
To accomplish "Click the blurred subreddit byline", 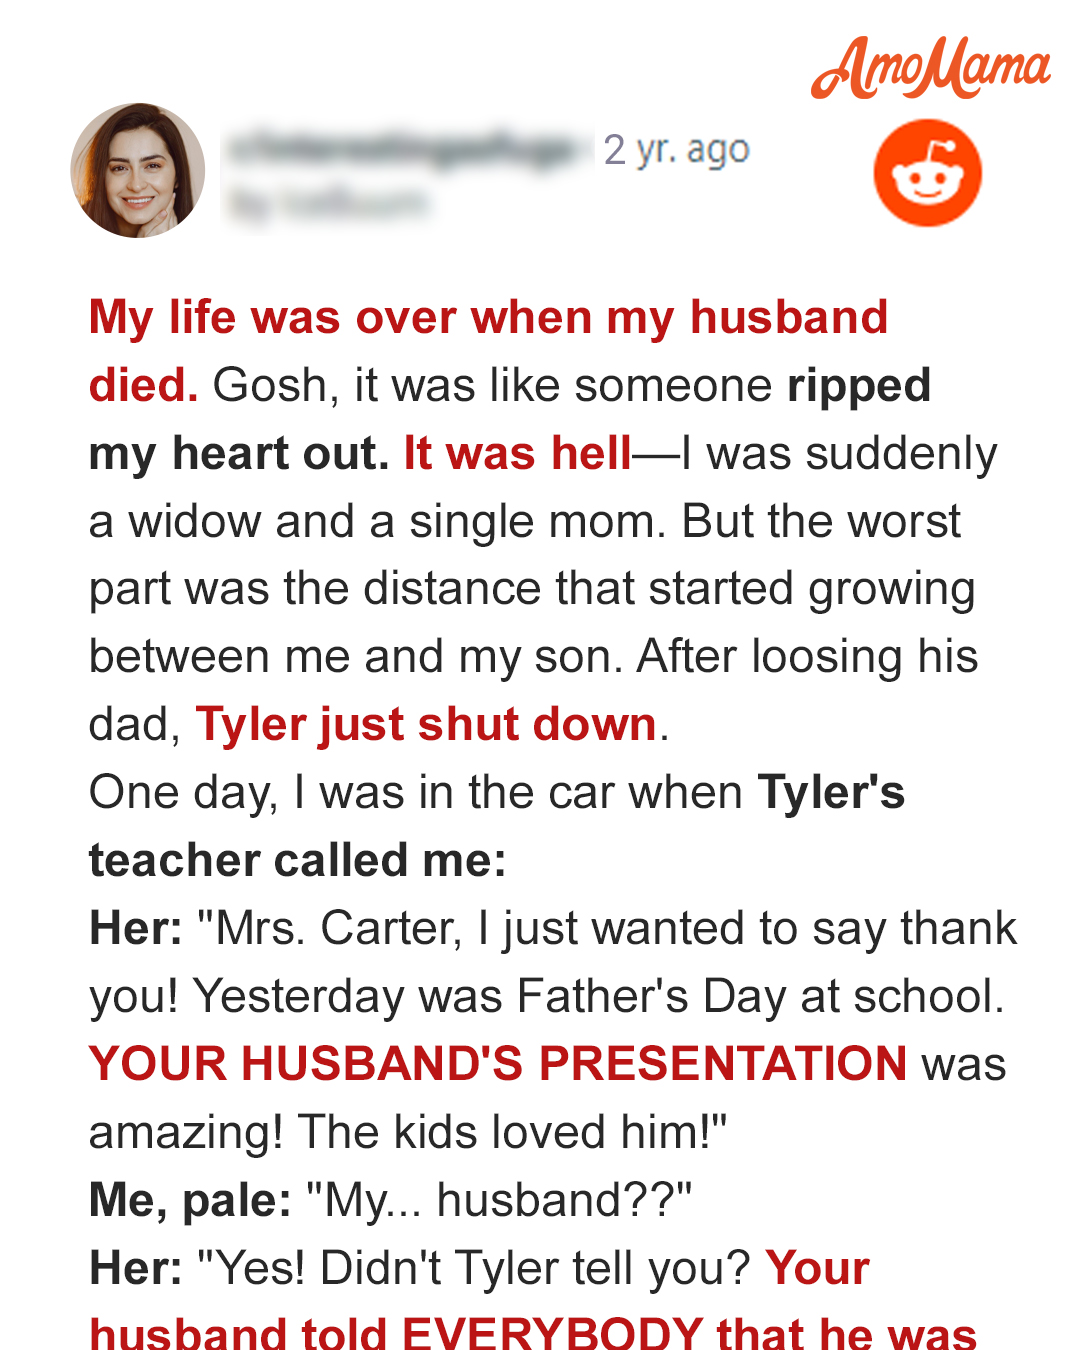I will pos(328,203).
